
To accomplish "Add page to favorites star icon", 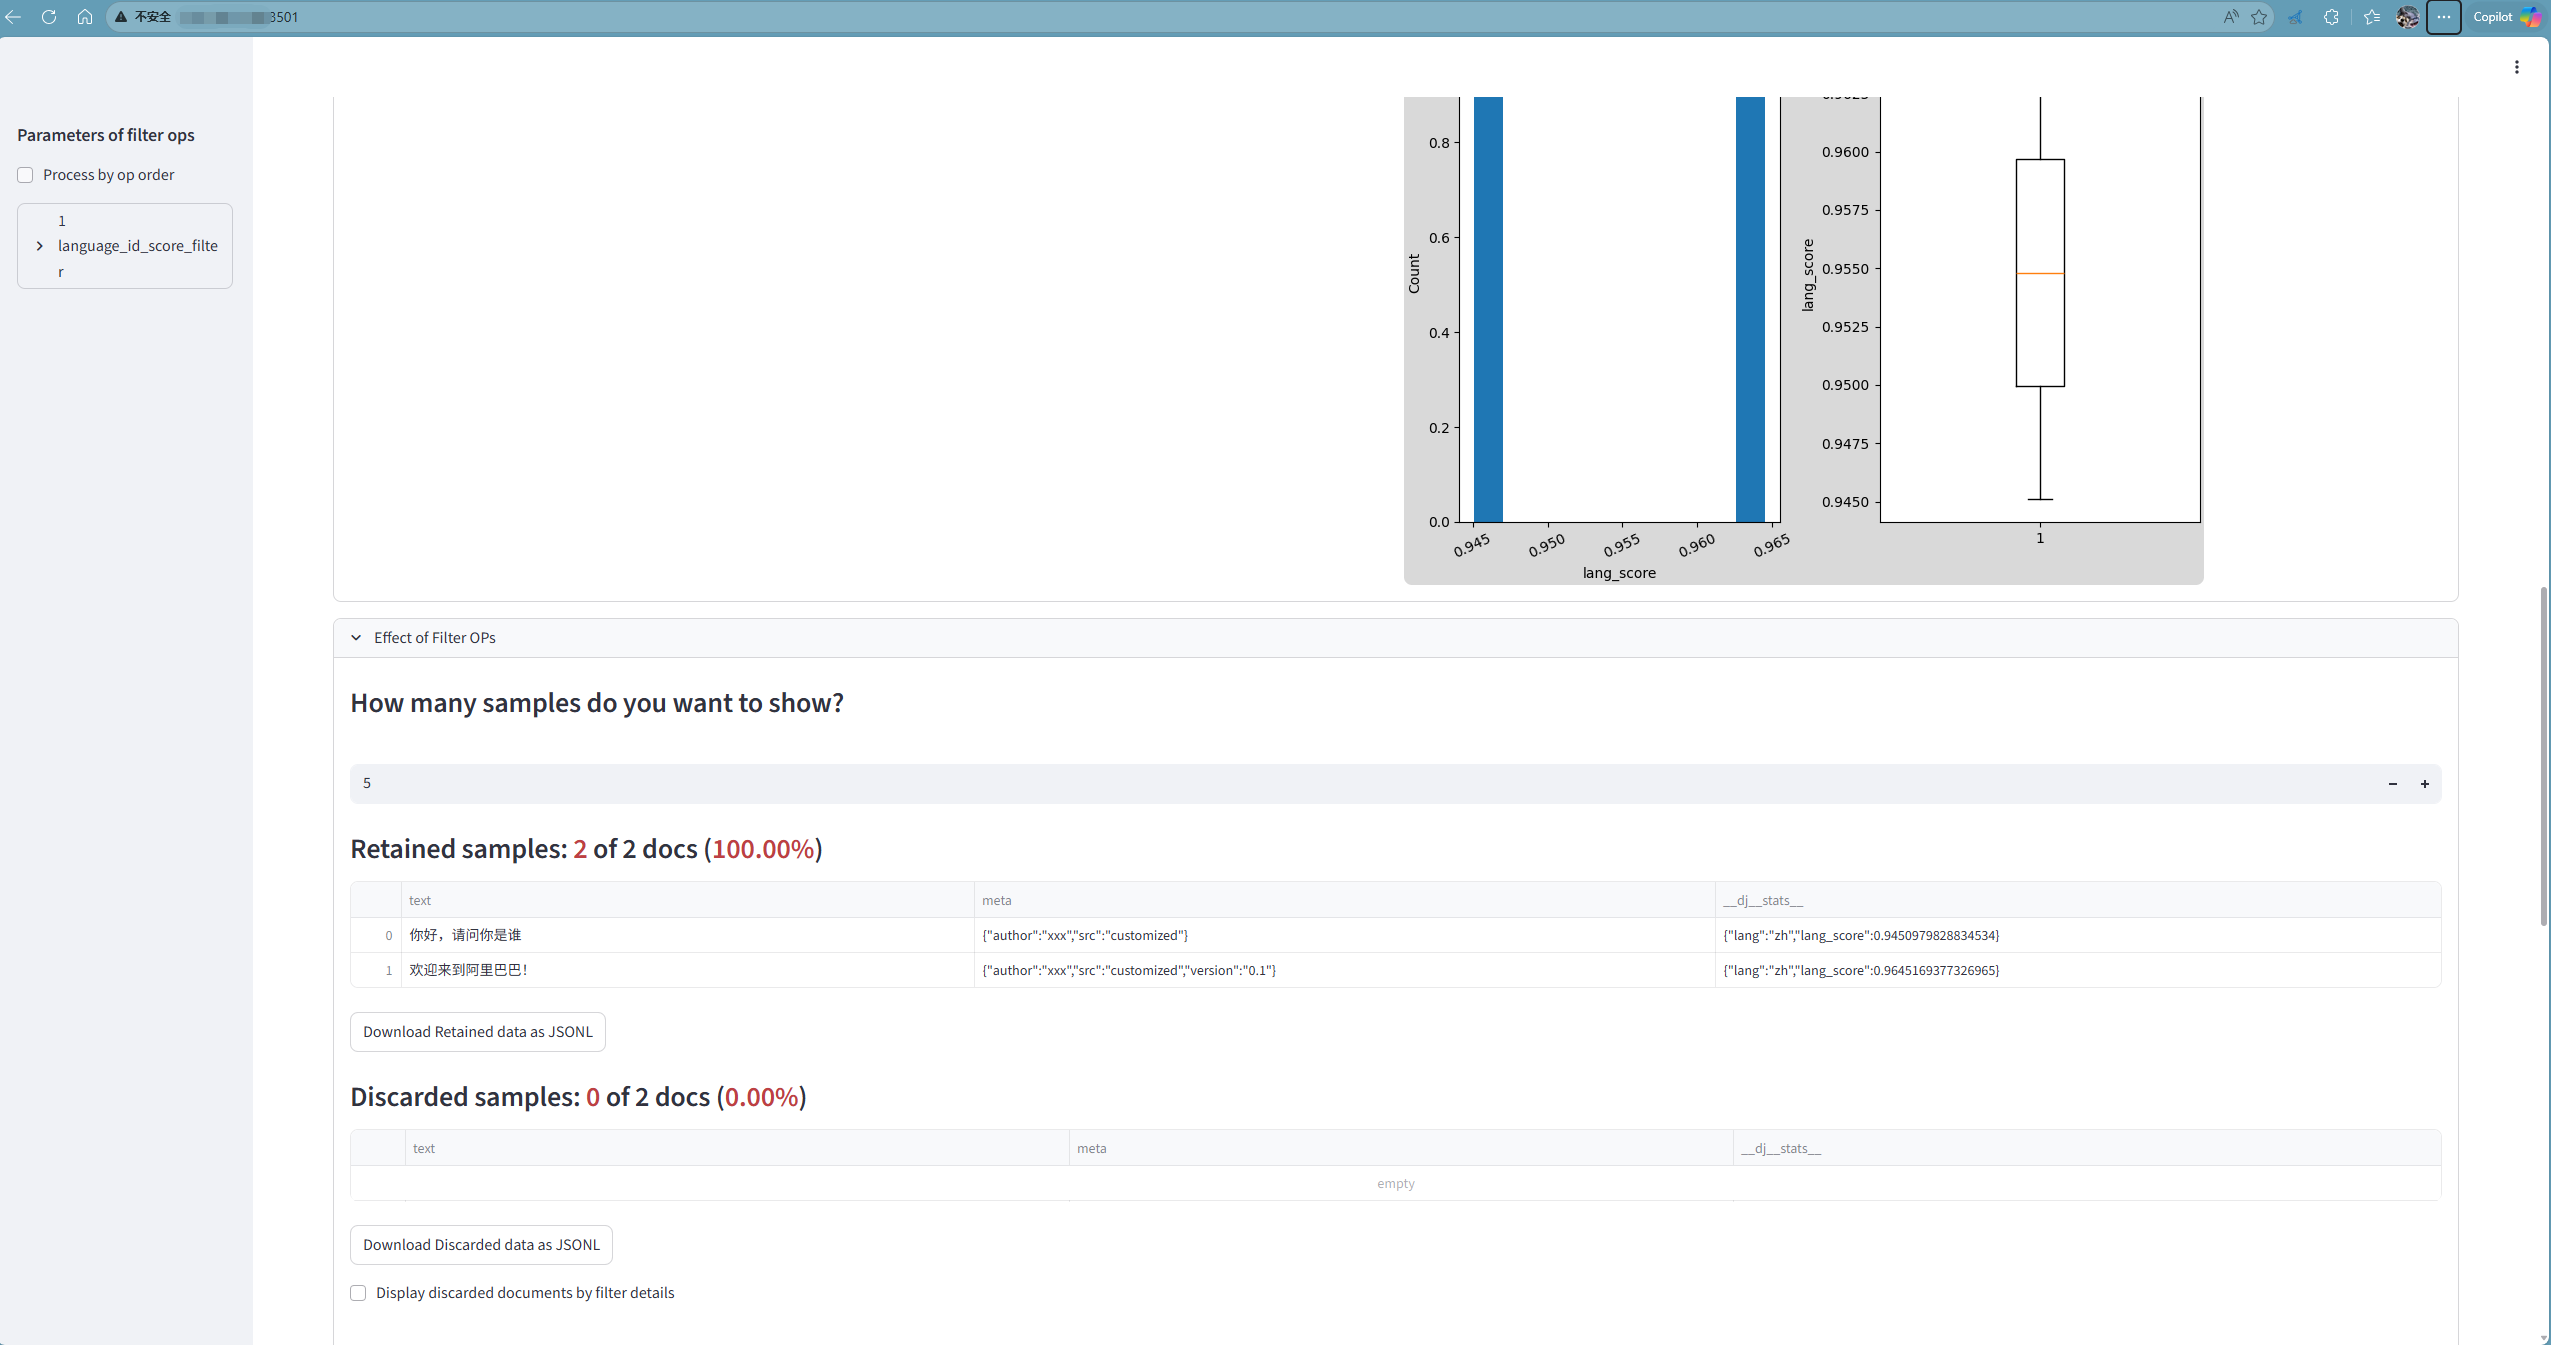I will pyautogui.click(x=2259, y=17).
